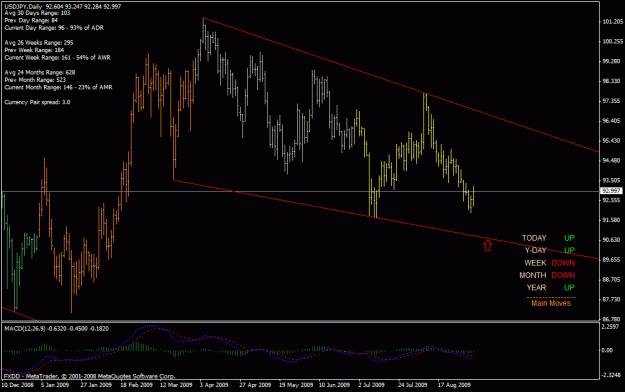The width and height of the screenshot is (625, 392).
Task: Click 'Avg 26 Weeks Range: 295' label
Action: coord(39,43)
